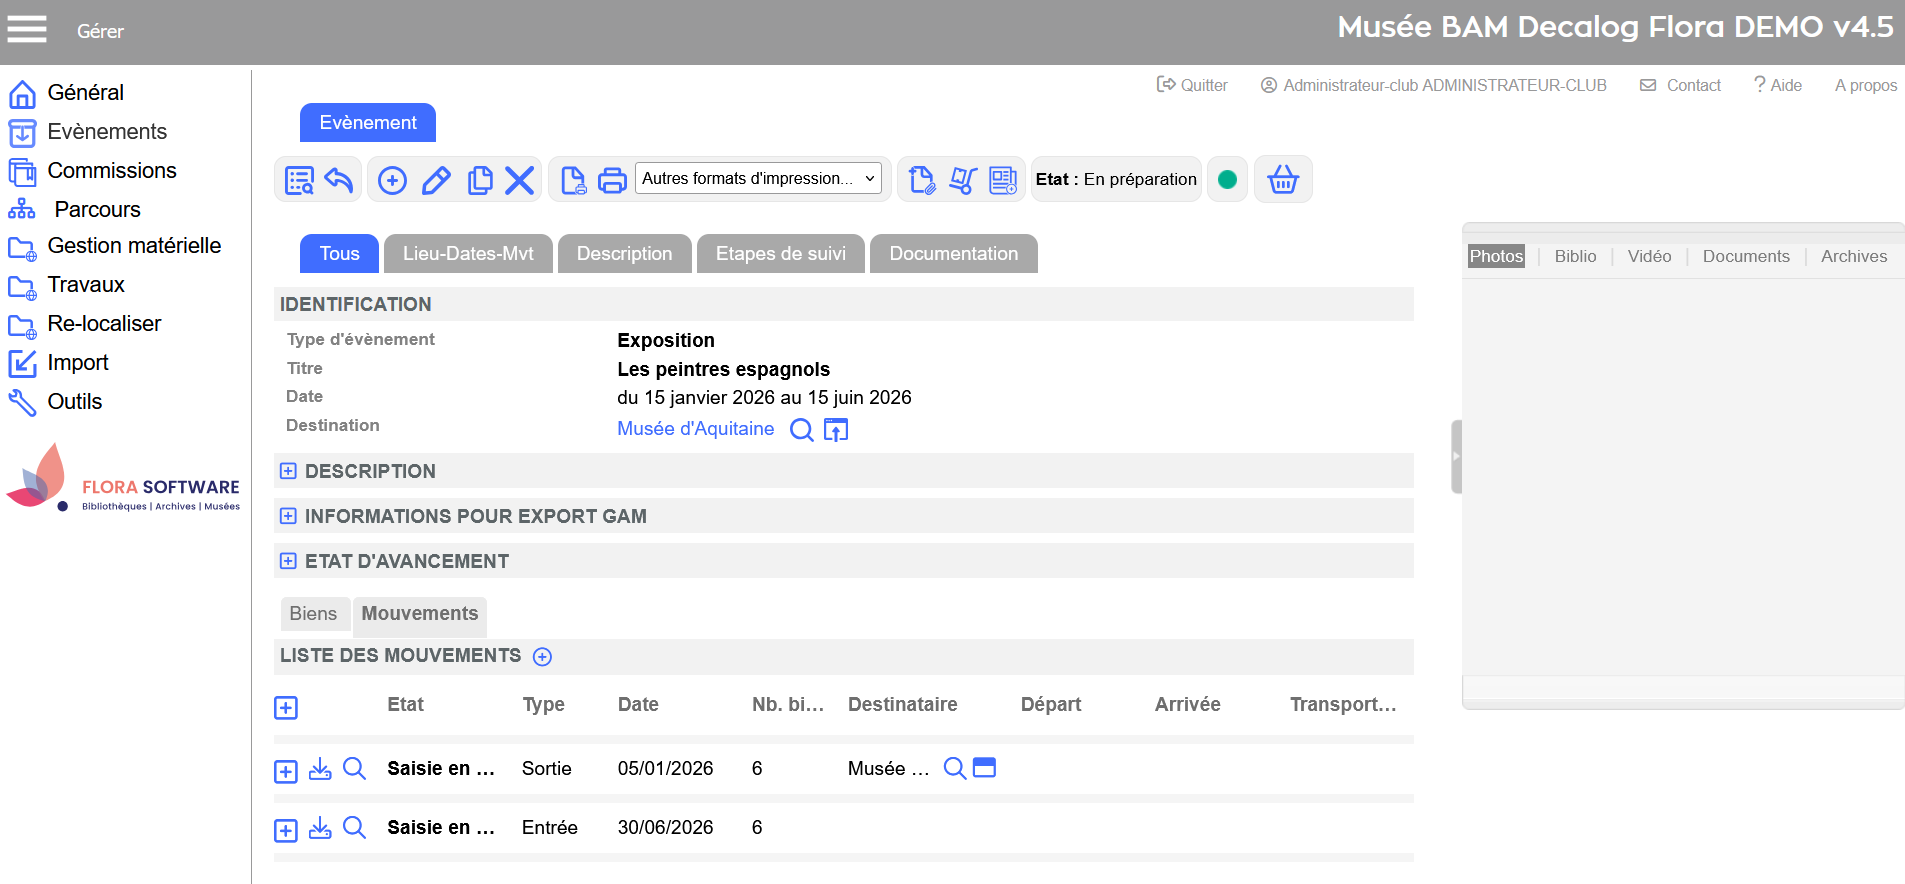The width and height of the screenshot is (1905, 884).
Task: Click the printer icon
Action: pyautogui.click(x=612, y=180)
